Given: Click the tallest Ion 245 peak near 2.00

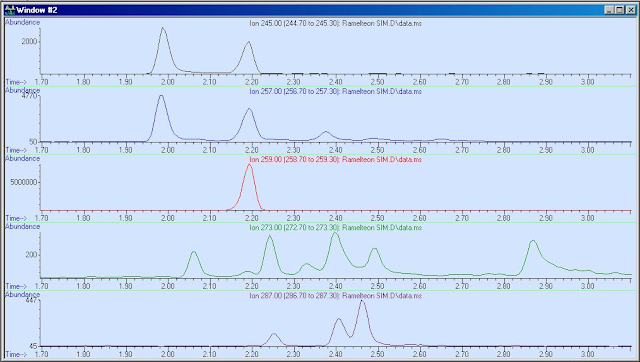Looking at the screenshot, I should coord(163,28).
